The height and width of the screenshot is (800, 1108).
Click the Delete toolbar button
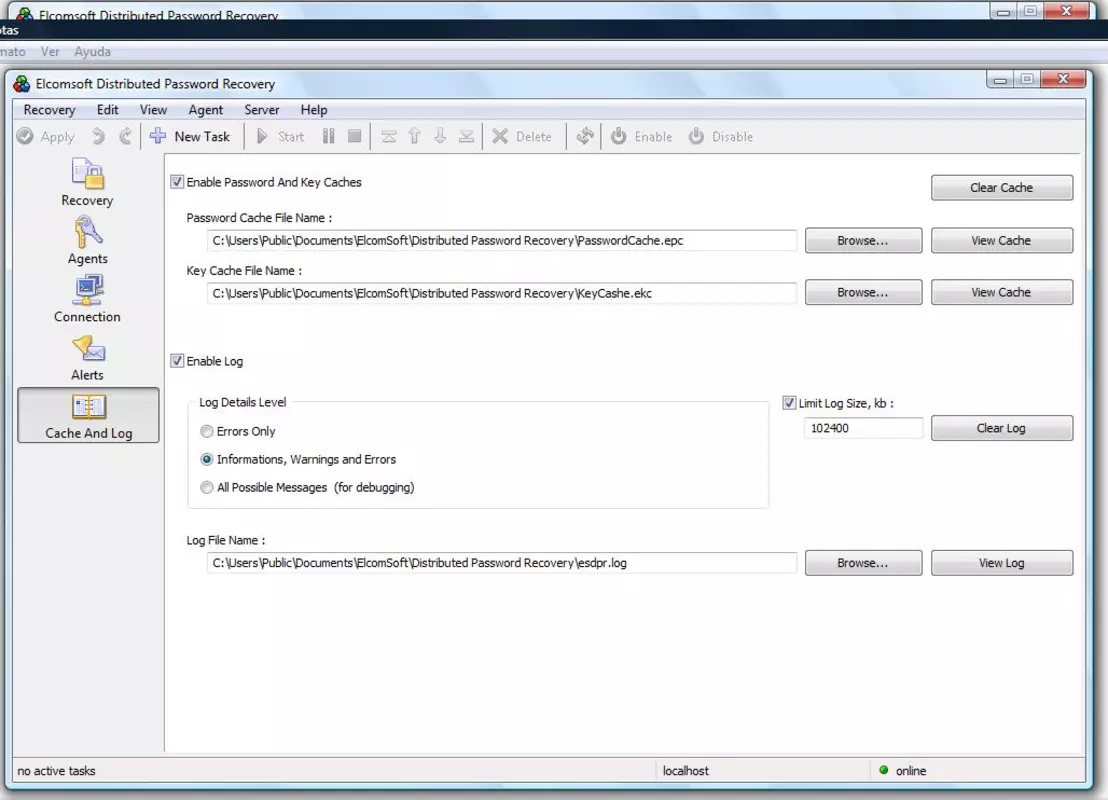(521, 136)
